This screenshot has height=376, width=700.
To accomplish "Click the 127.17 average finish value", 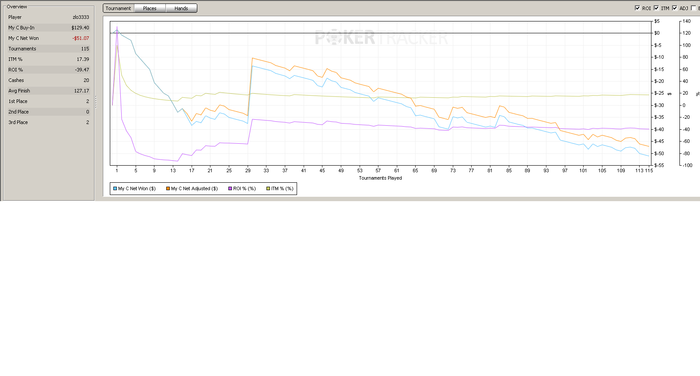I will coord(81,91).
